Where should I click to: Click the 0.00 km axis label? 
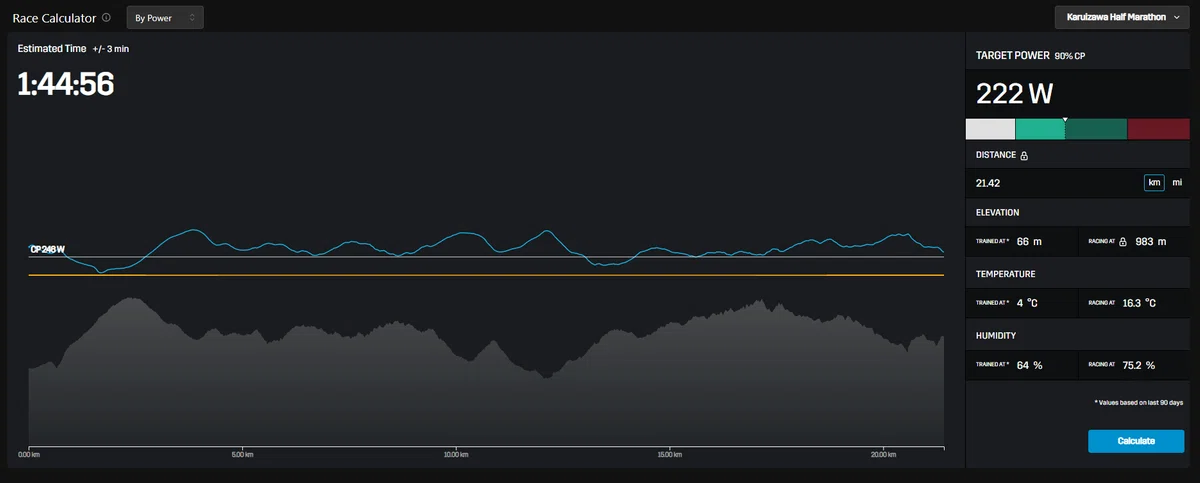pos(30,455)
